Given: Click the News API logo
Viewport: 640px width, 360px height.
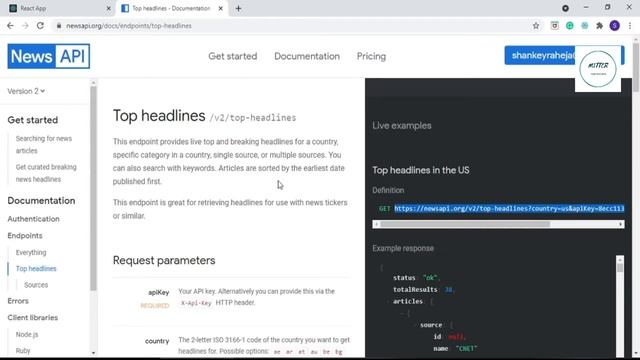Looking at the screenshot, I should click(x=49, y=56).
